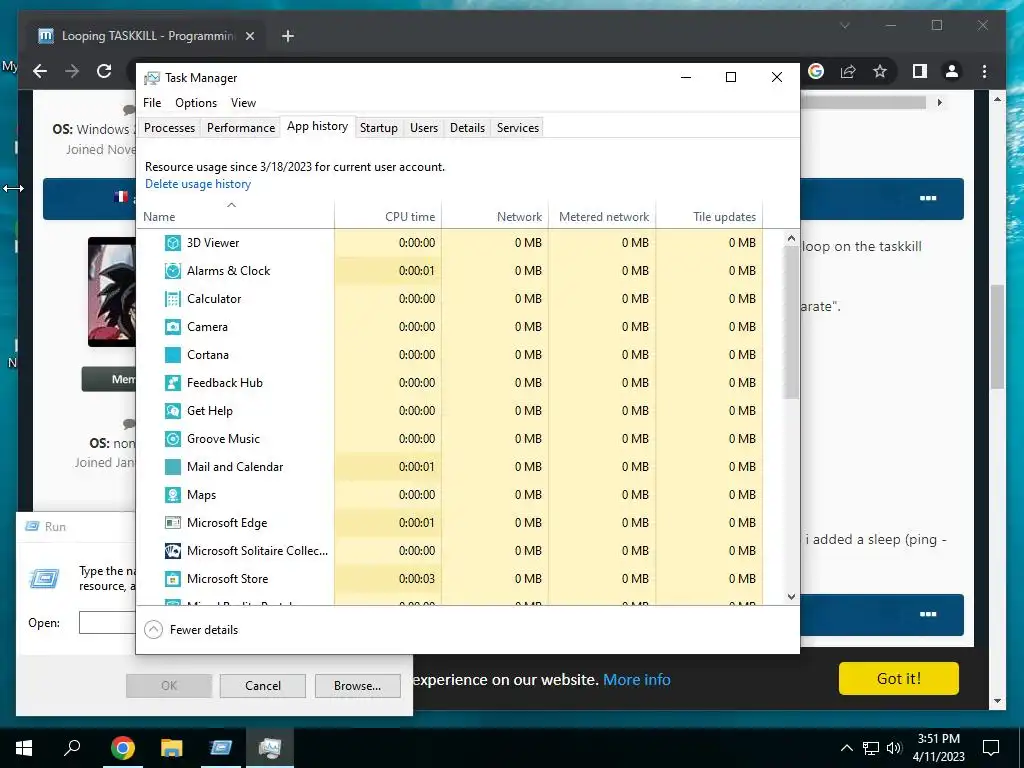The height and width of the screenshot is (768, 1024).
Task: Click the Open input field in Run
Action: 108,622
